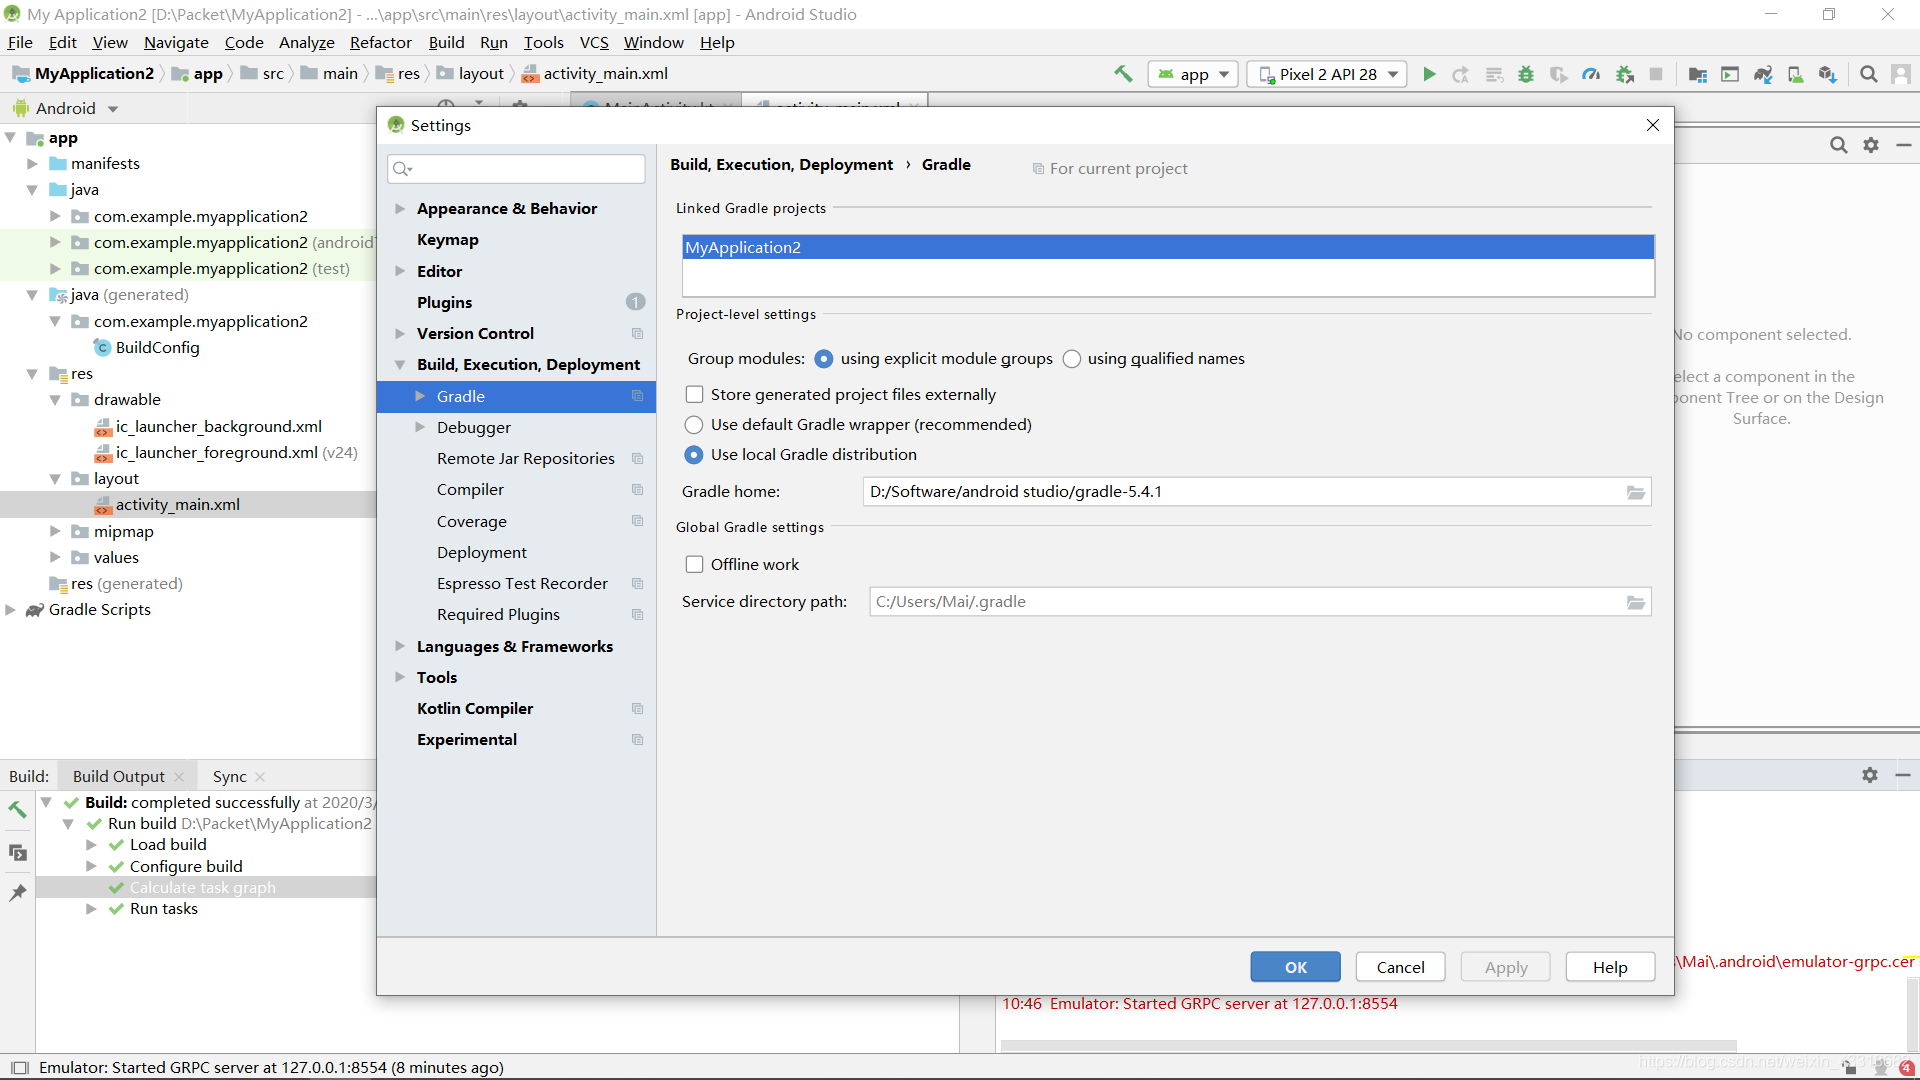Expand the Gradle Scripts tree node
The height and width of the screenshot is (1080, 1920).
coord(11,610)
